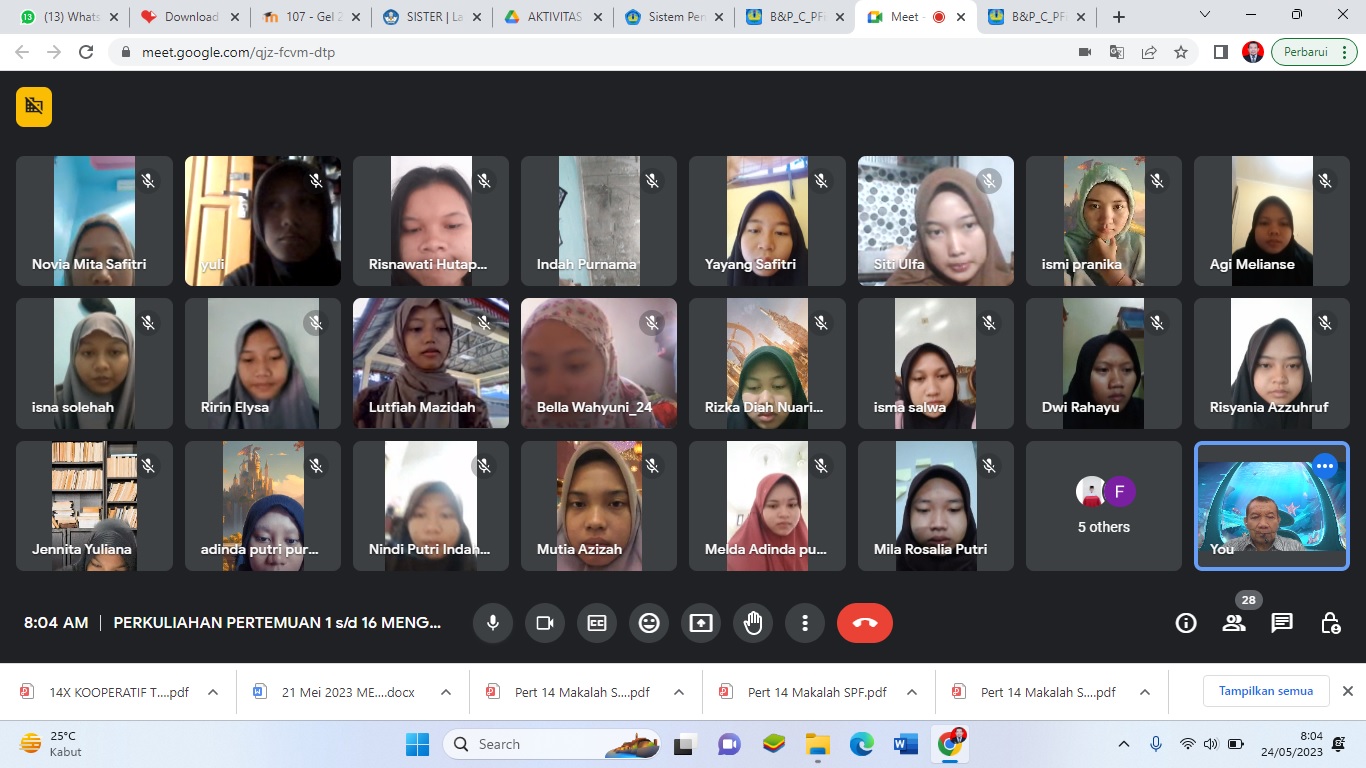Turn on closed captions
The height and width of the screenshot is (768, 1366).
597,623
